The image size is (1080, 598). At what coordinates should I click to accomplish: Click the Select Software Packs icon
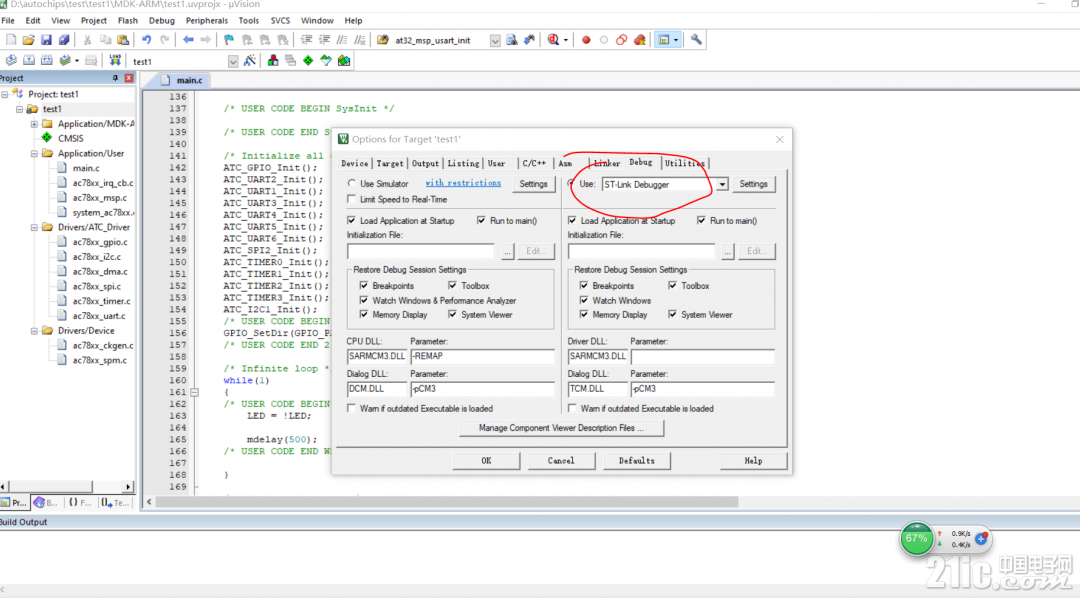(x=326, y=61)
